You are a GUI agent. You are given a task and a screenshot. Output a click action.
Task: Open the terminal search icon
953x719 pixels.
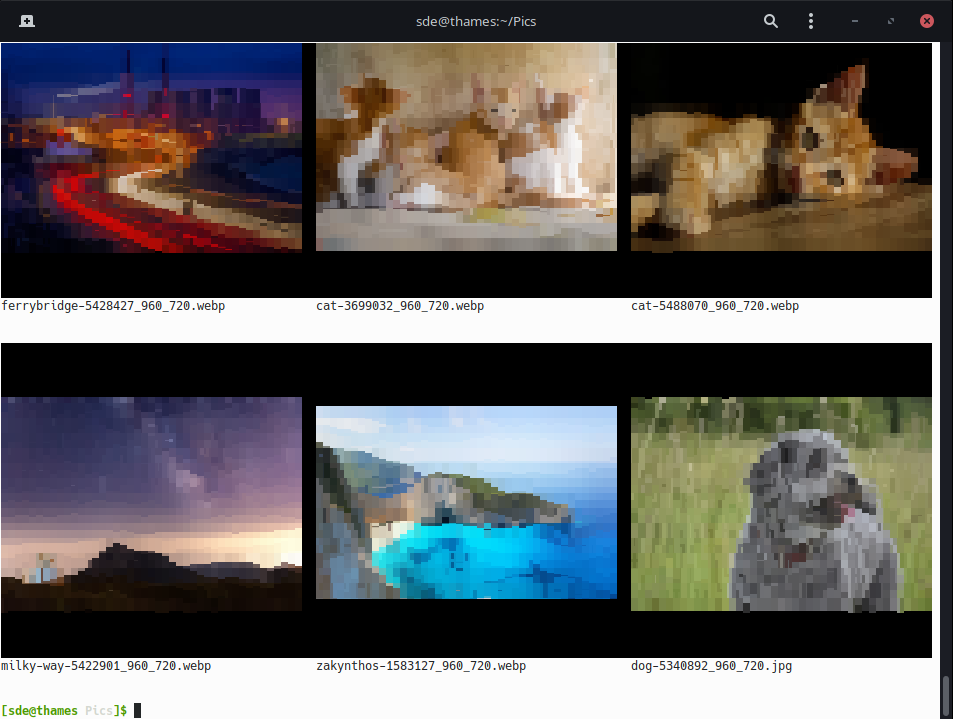pos(770,20)
